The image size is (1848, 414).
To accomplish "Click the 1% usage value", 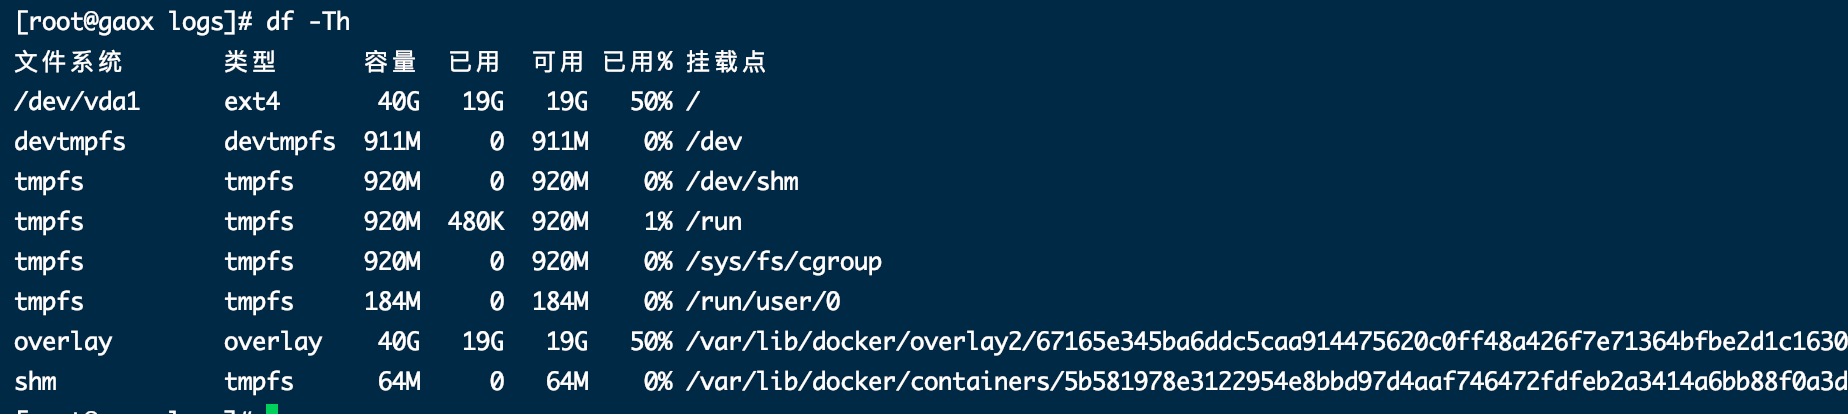I will pos(658,222).
